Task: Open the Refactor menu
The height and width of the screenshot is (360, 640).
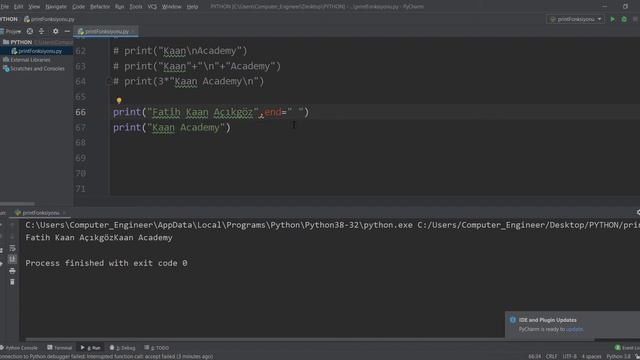Action: coord(100,7)
